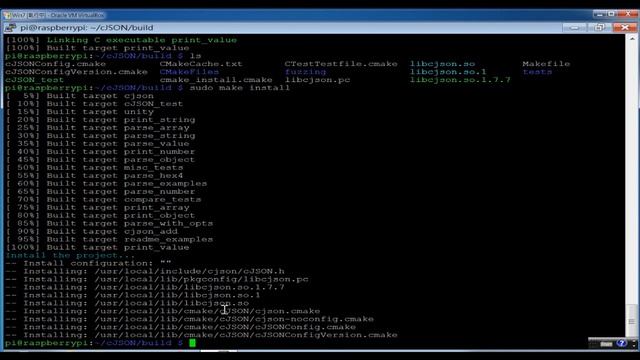Click the blue 'CMakeFiles' directory name

click(189, 72)
